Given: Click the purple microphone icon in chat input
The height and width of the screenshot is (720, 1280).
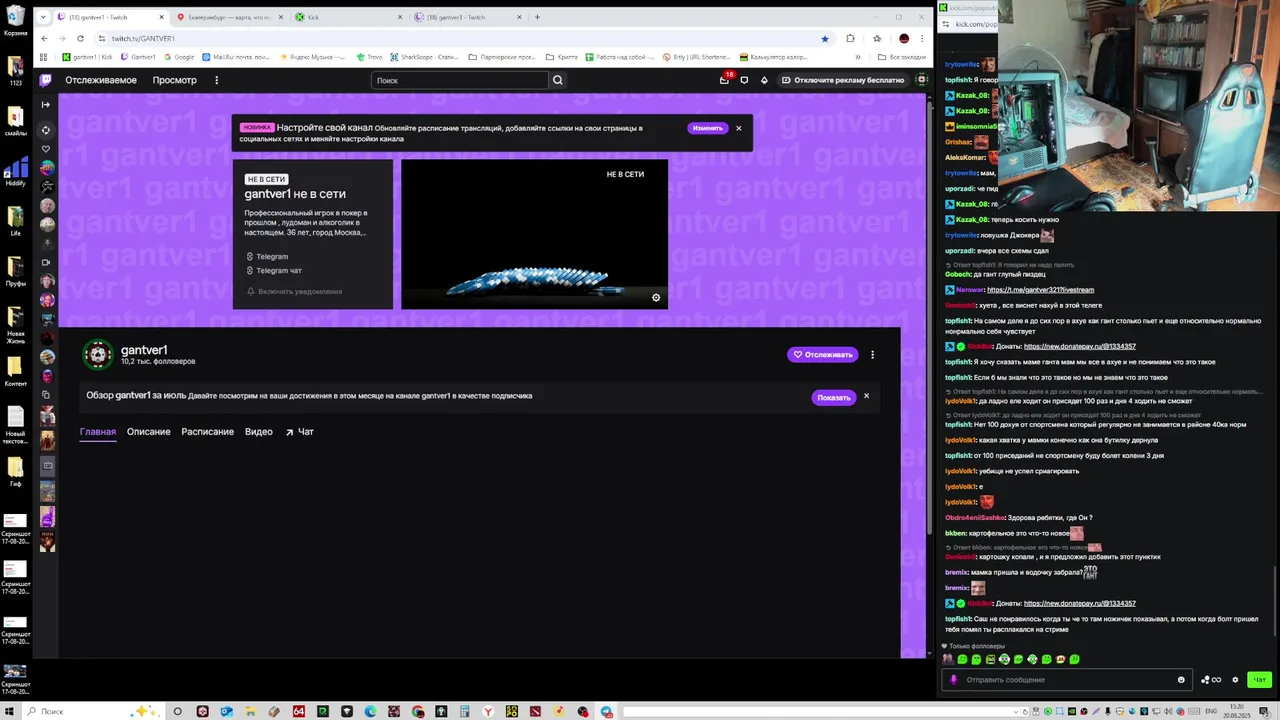Looking at the screenshot, I should [953, 680].
